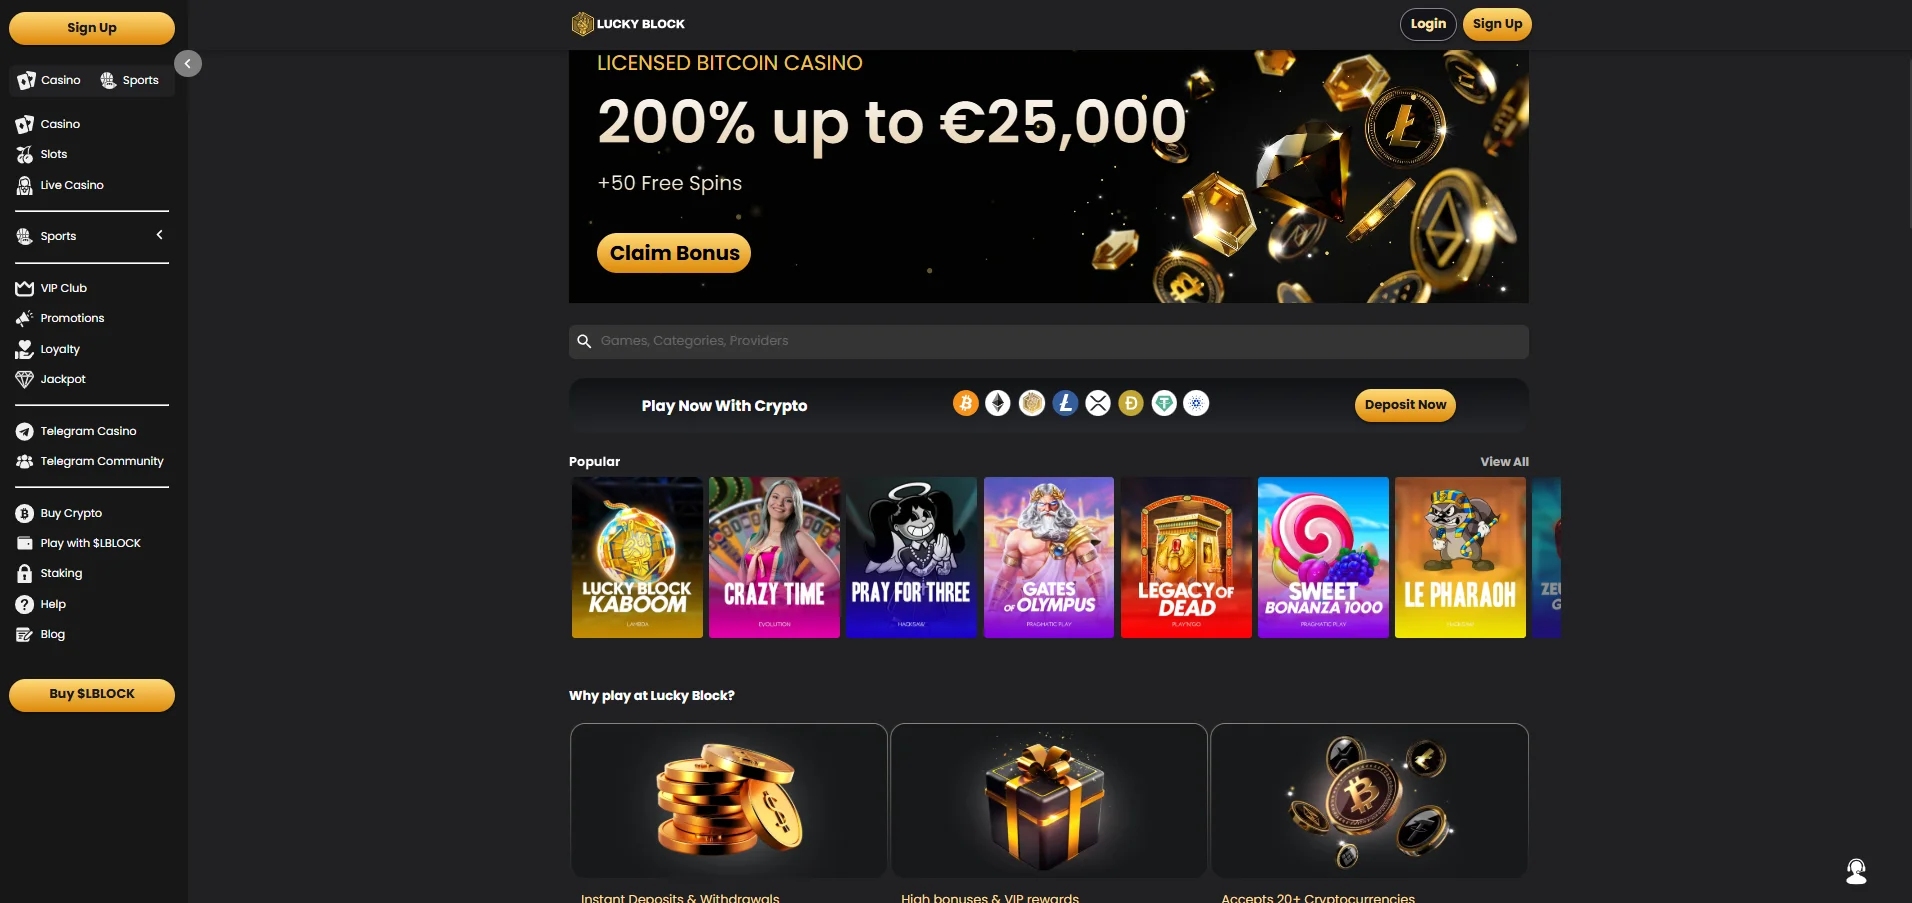Screen dimensions: 1912x903
Task: Click the Tether coin icon
Action: pos(1164,403)
